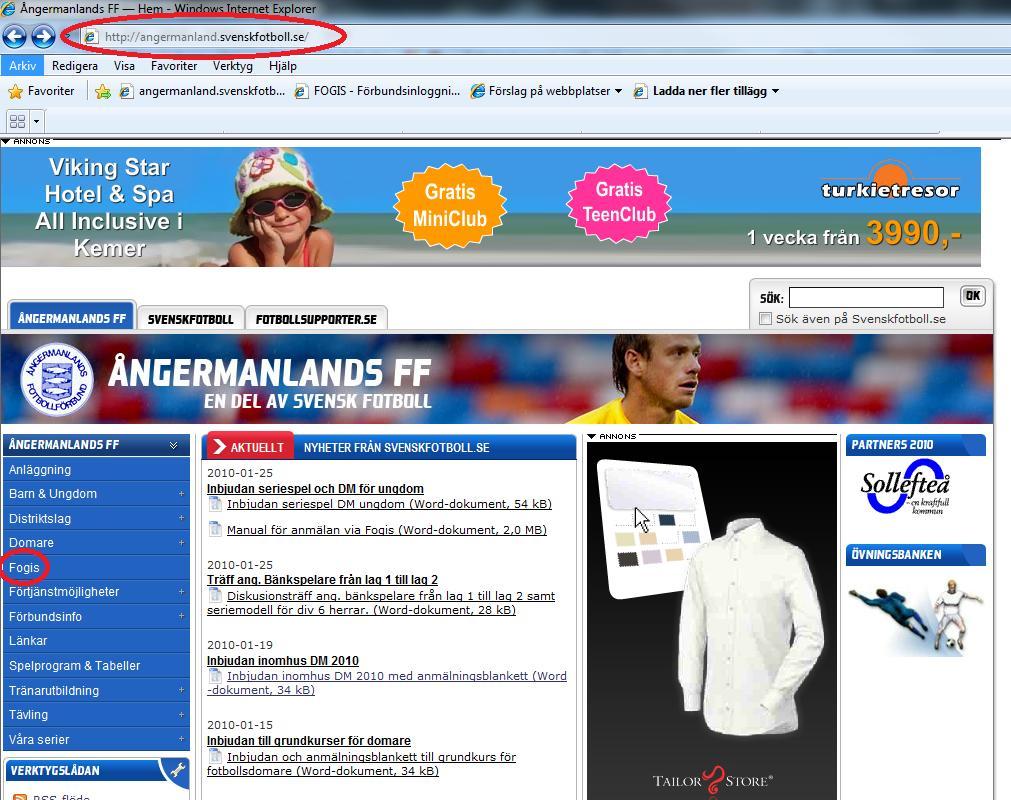Switch to the Svenskfotboll tab
The width and height of the screenshot is (1011, 800).
pos(191,318)
